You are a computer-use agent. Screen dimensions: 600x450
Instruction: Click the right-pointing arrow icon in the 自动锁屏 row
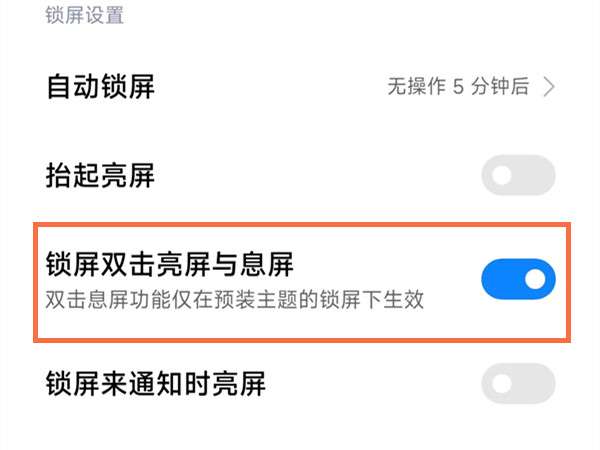(x=548, y=87)
